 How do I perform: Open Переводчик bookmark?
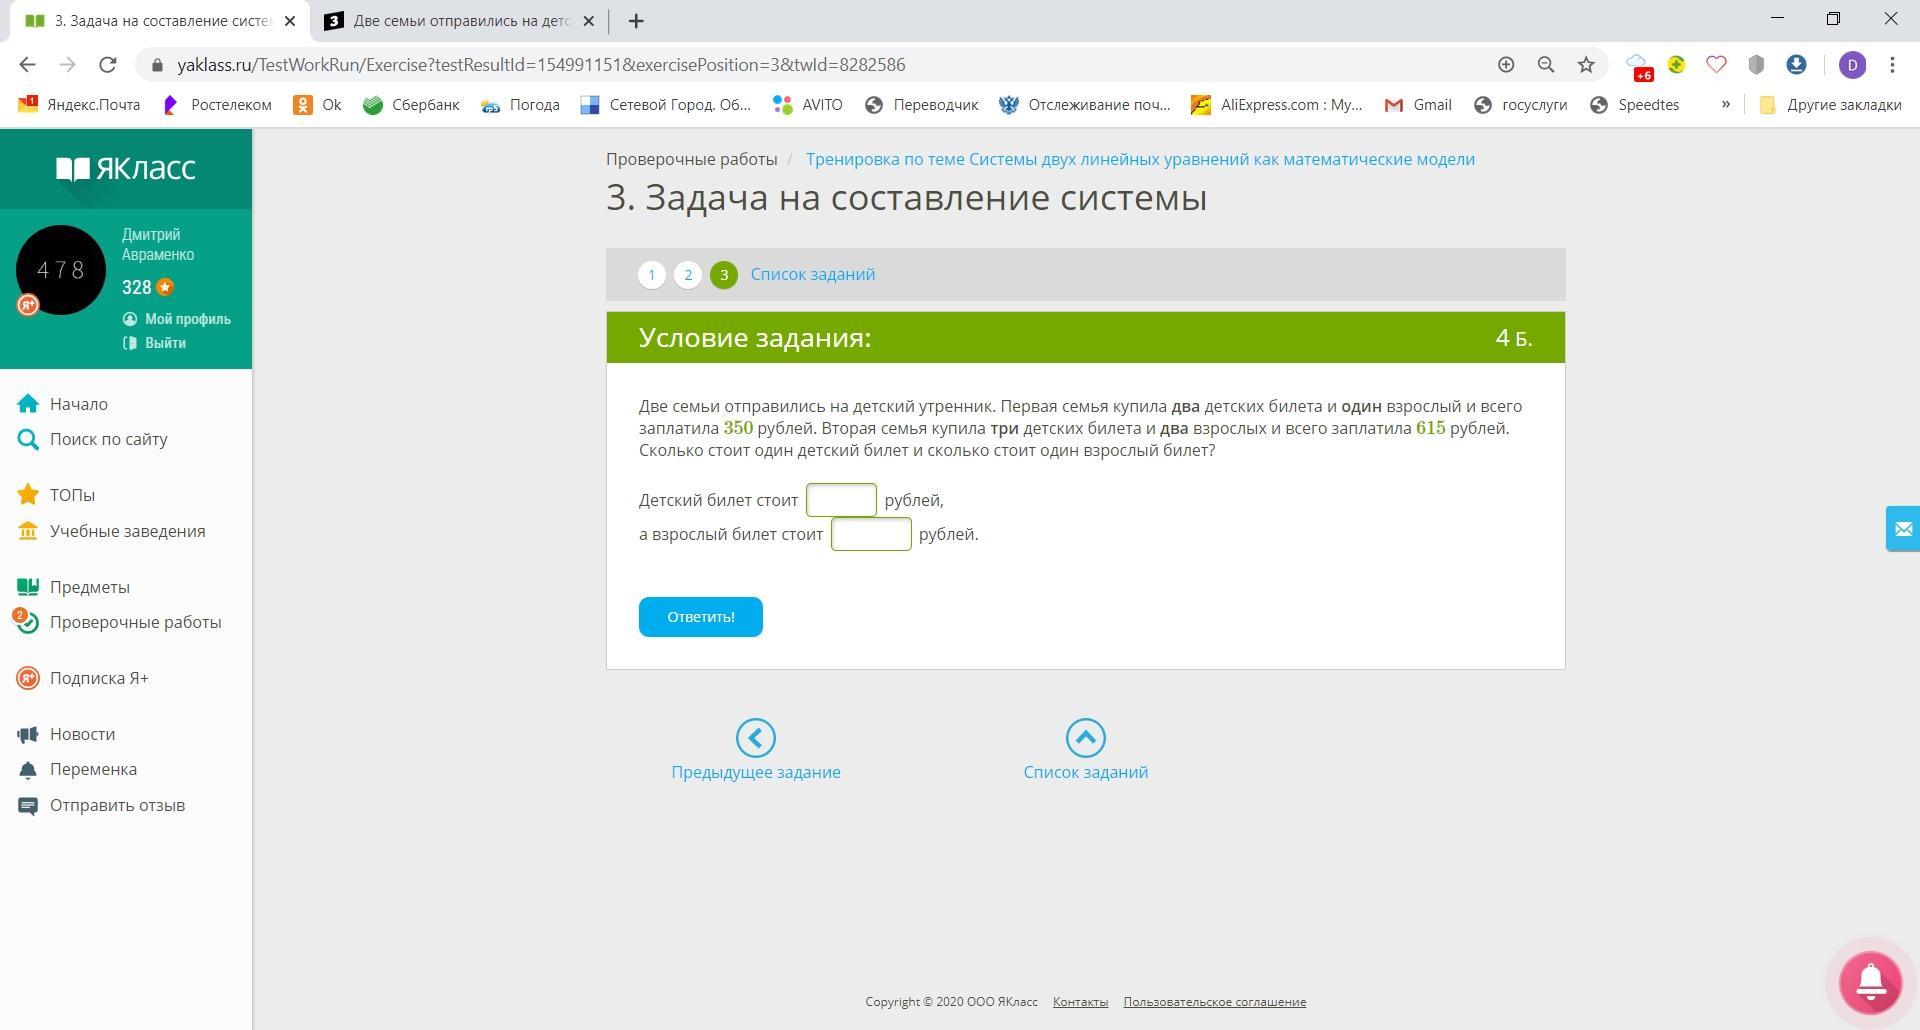[x=921, y=105]
